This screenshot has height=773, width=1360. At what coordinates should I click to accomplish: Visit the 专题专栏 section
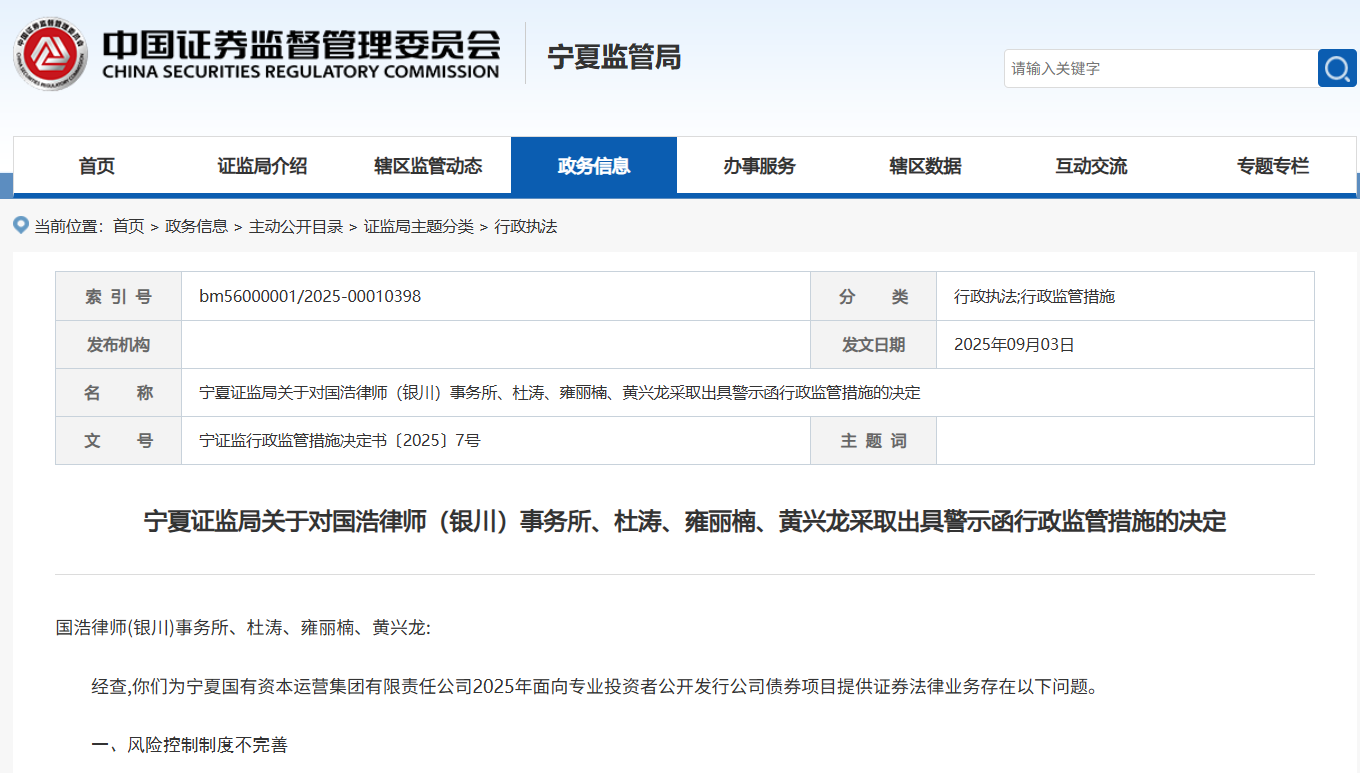click(x=1272, y=166)
